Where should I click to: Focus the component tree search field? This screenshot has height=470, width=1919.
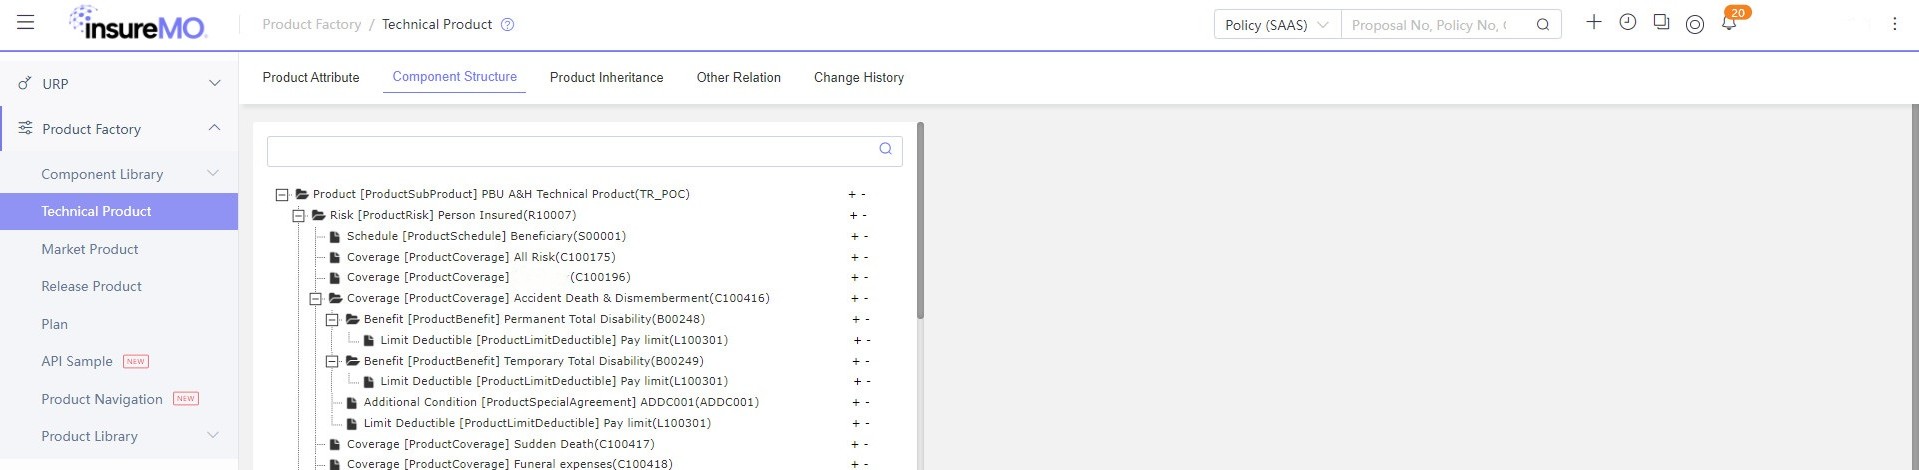[x=570, y=150]
